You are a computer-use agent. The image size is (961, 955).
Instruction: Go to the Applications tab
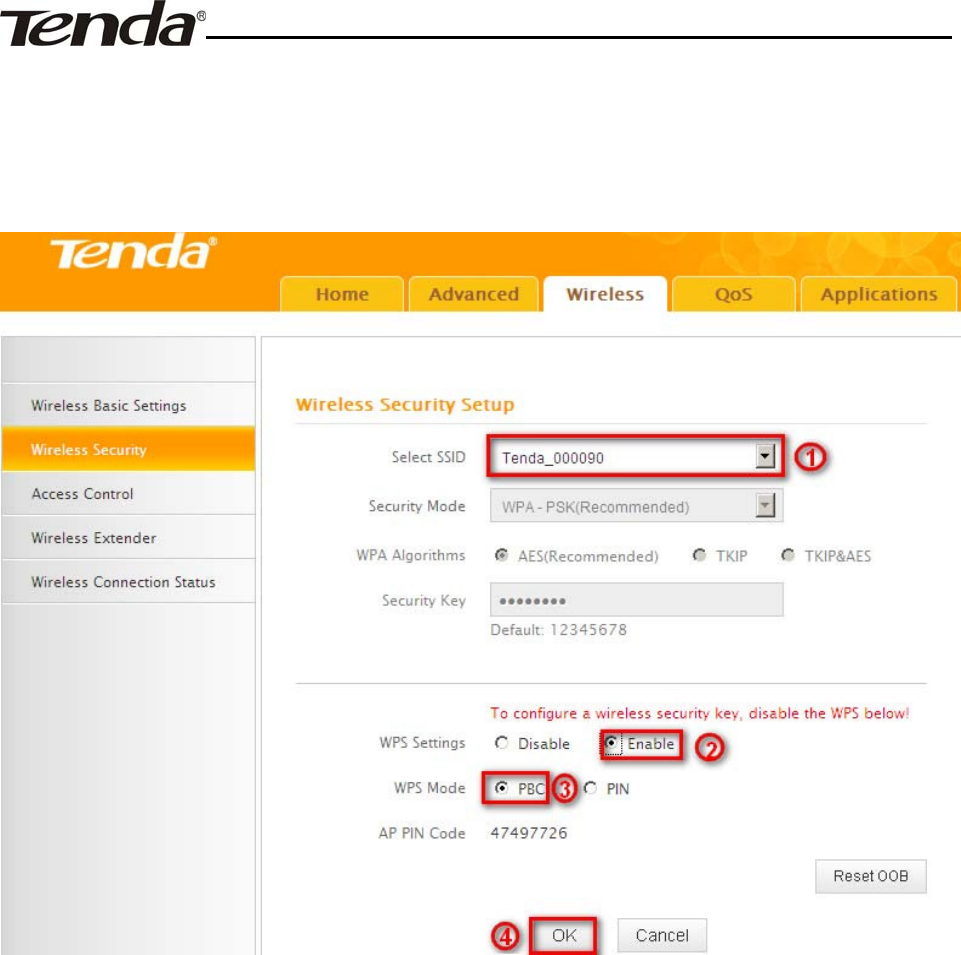tap(879, 294)
